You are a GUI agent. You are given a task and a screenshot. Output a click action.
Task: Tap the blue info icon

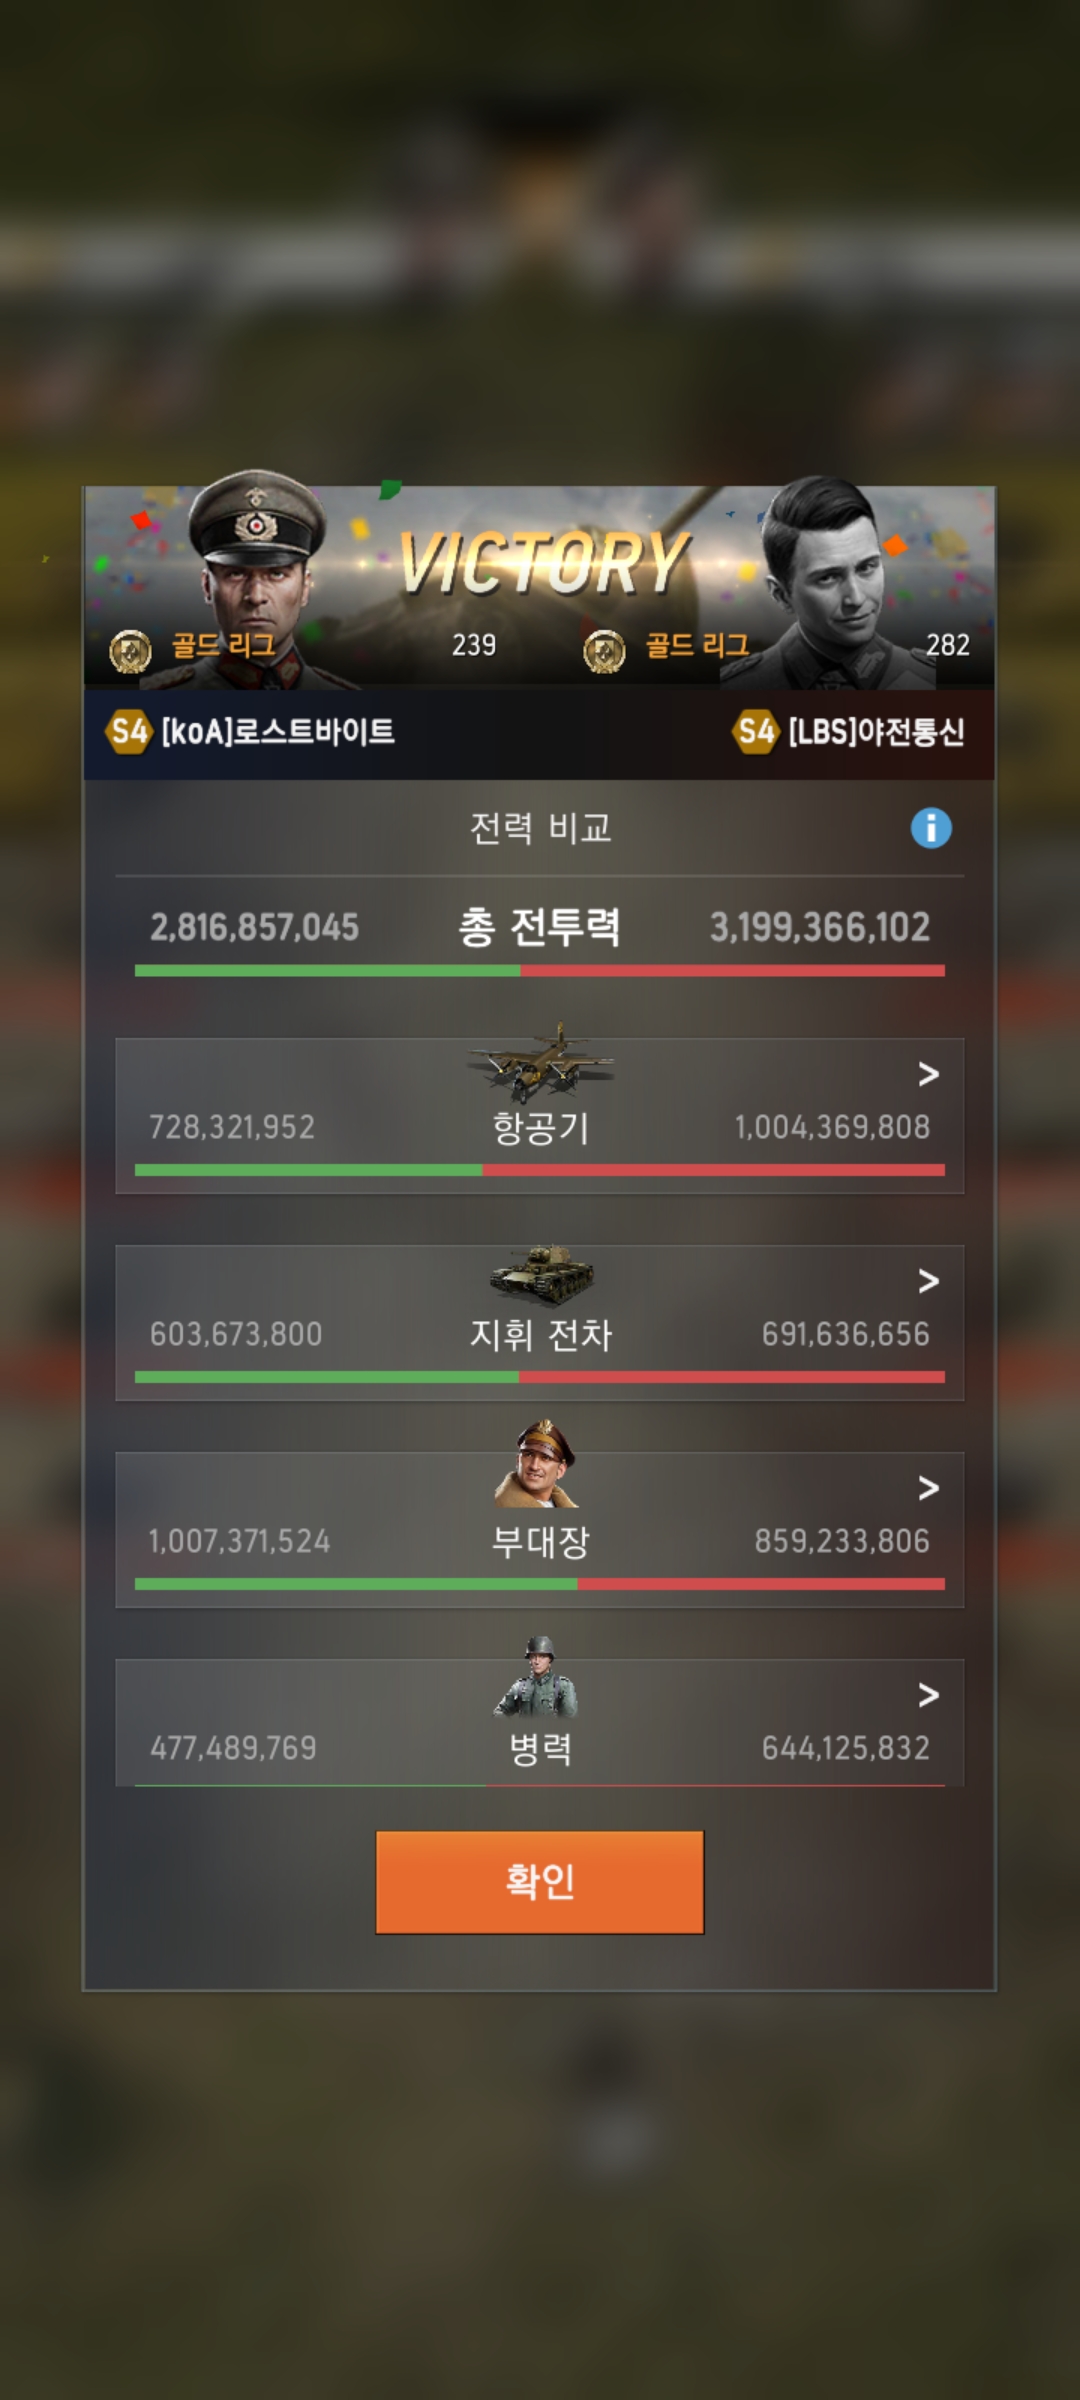pyautogui.click(x=931, y=828)
